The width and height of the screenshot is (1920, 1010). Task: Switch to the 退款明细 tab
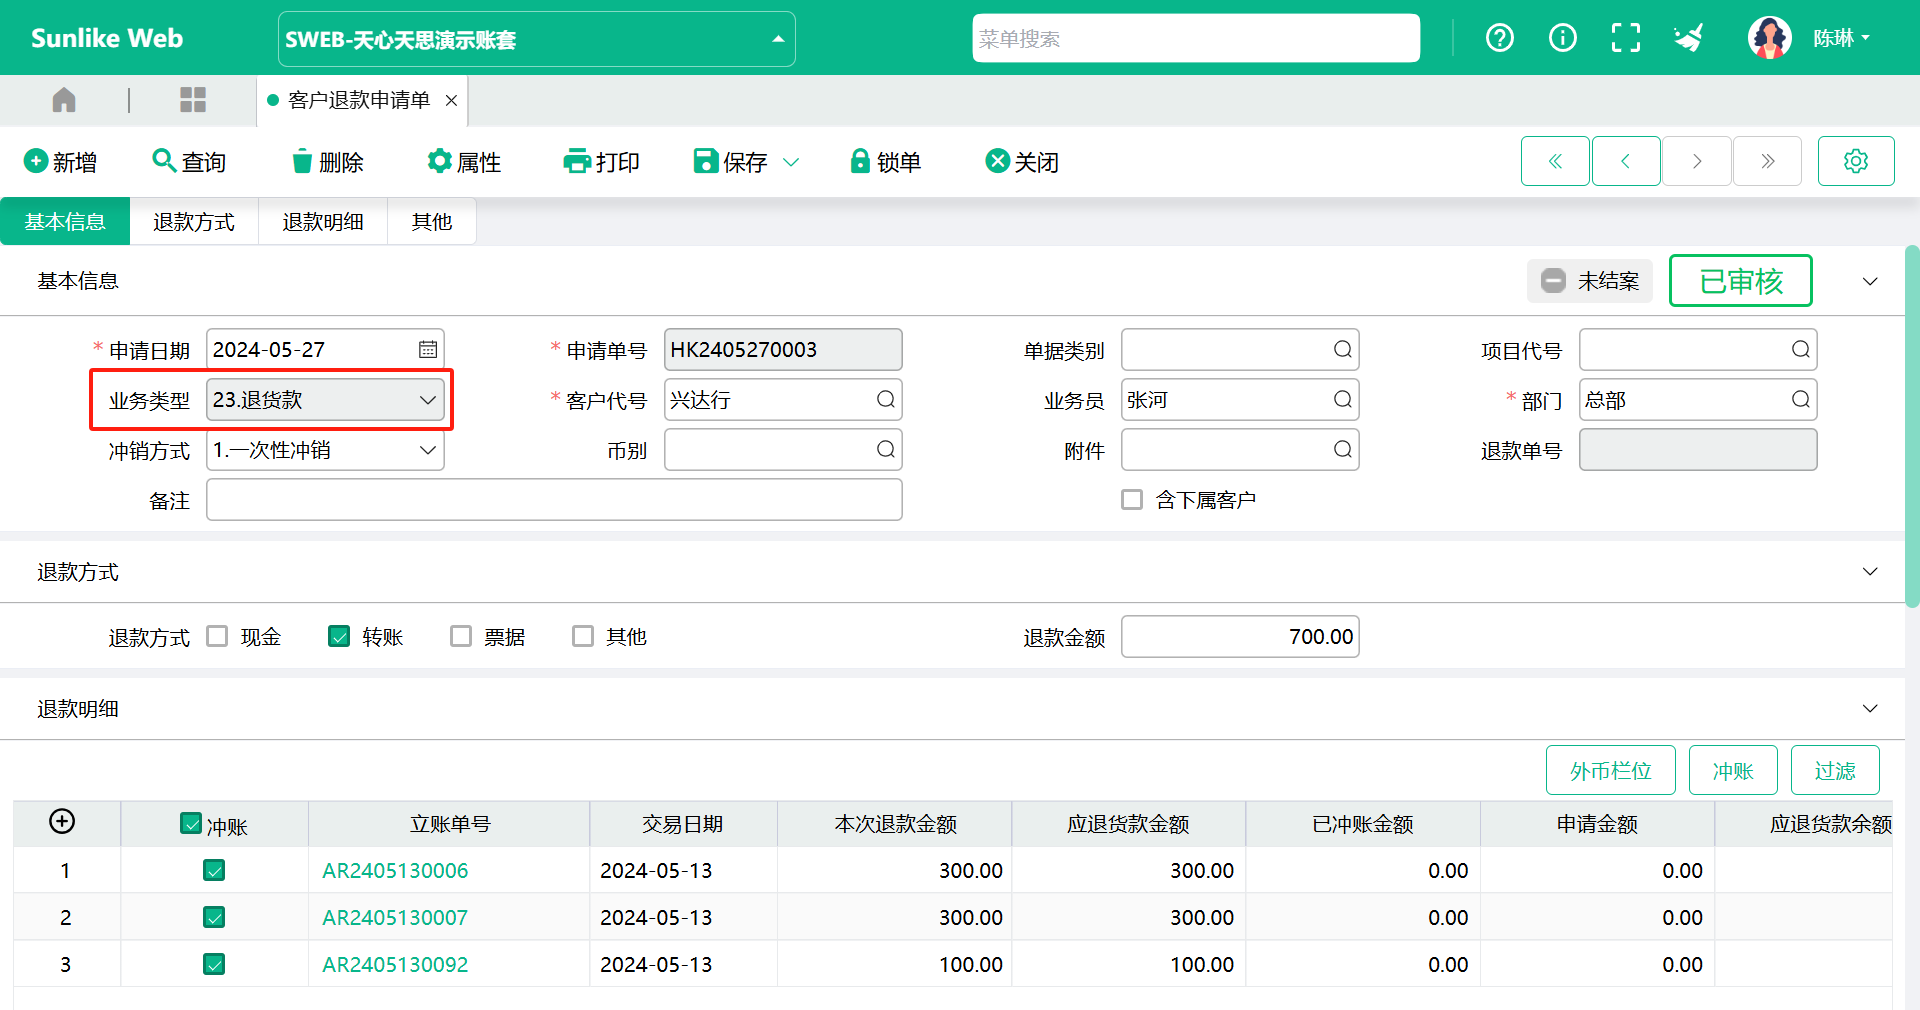pos(323,221)
